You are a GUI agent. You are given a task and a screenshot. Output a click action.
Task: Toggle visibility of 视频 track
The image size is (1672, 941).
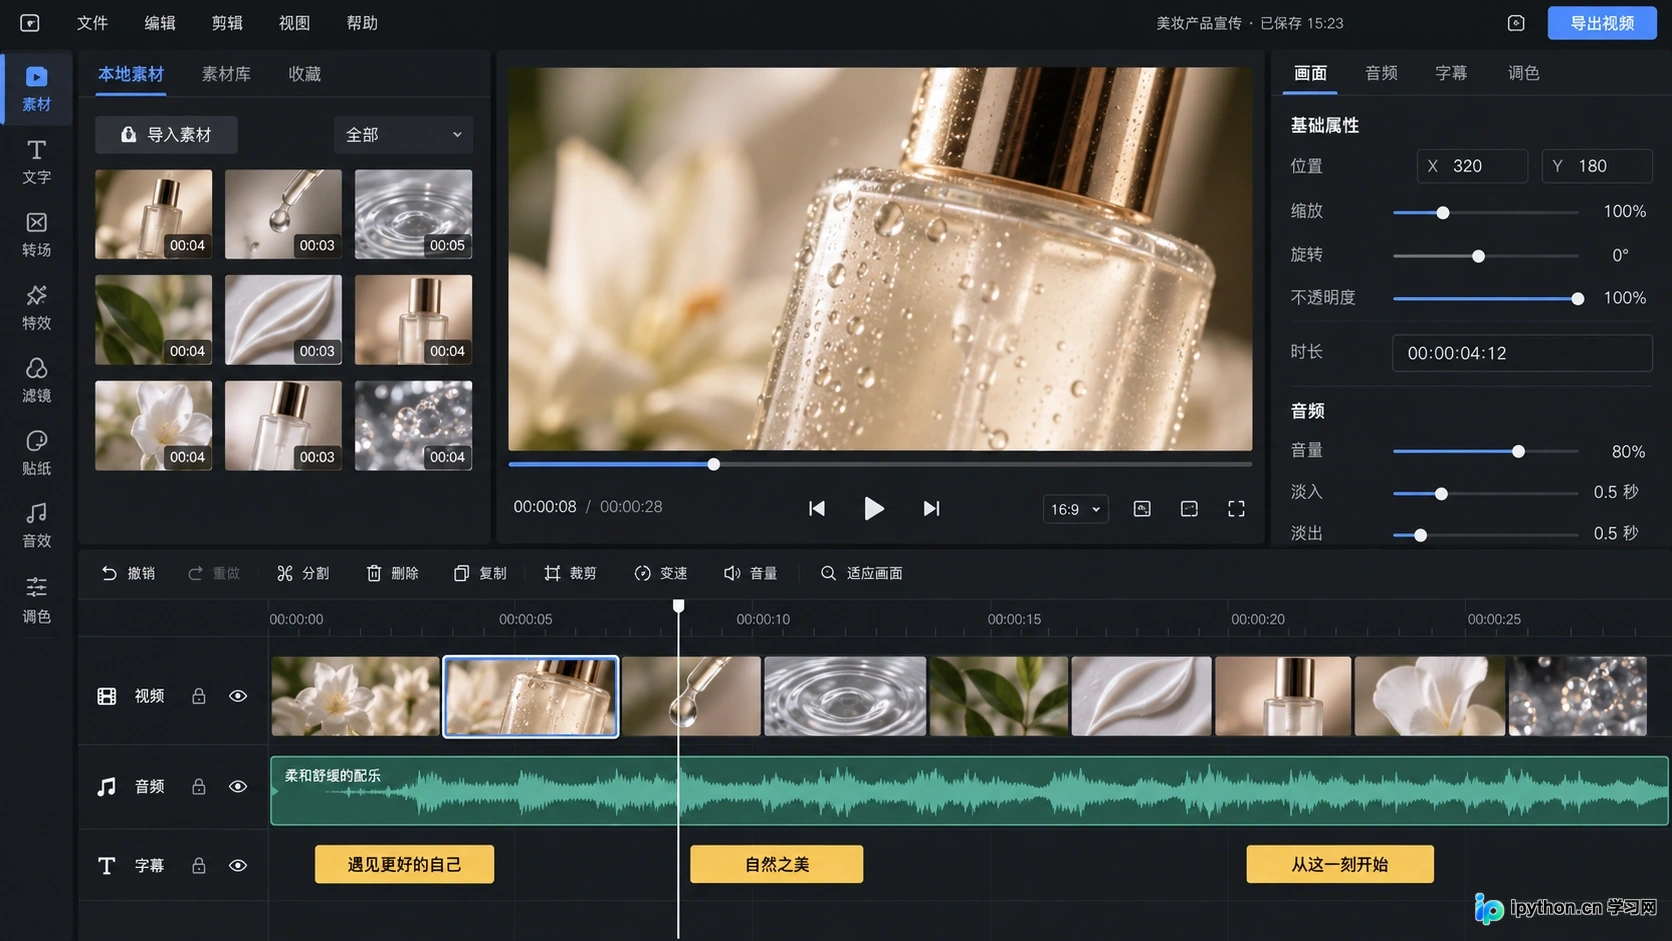[238, 696]
